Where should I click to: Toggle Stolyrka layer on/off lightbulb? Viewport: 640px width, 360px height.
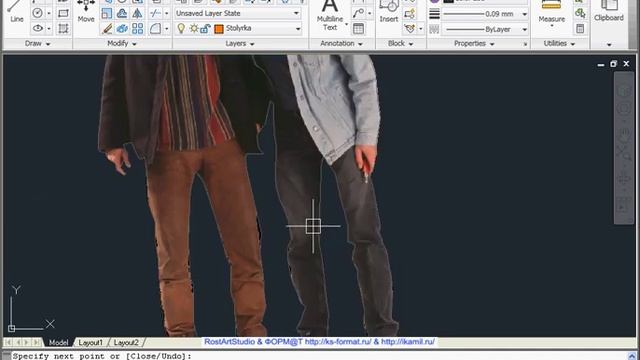(181, 28)
